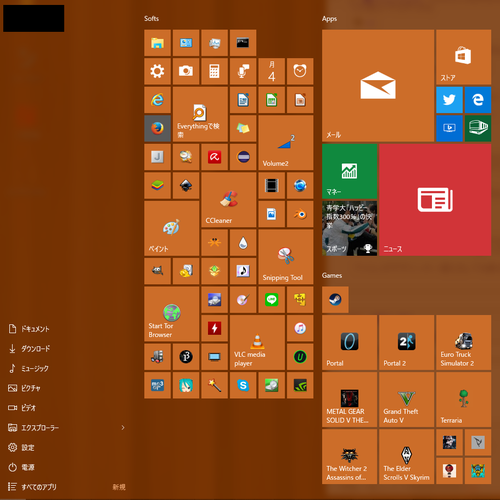
Task: Open the Microsoft Edge tile
Action: [478, 100]
